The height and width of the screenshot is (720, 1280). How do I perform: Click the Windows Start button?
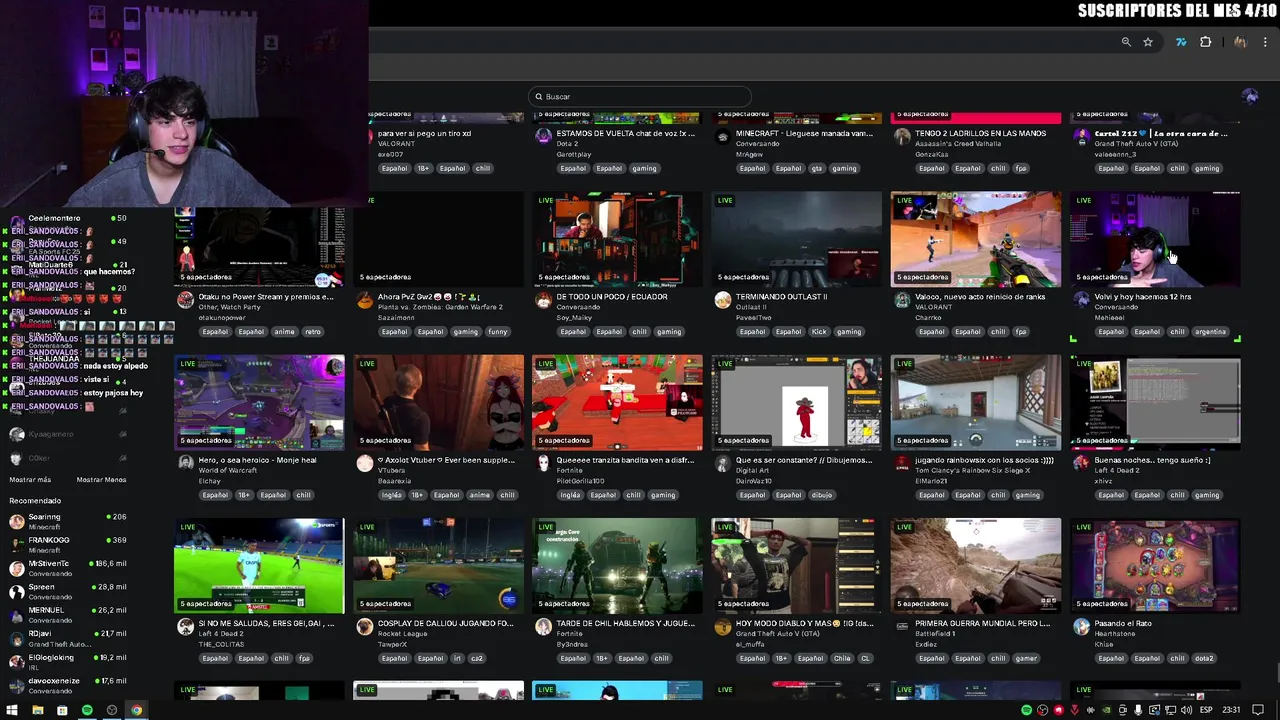[x=12, y=710]
